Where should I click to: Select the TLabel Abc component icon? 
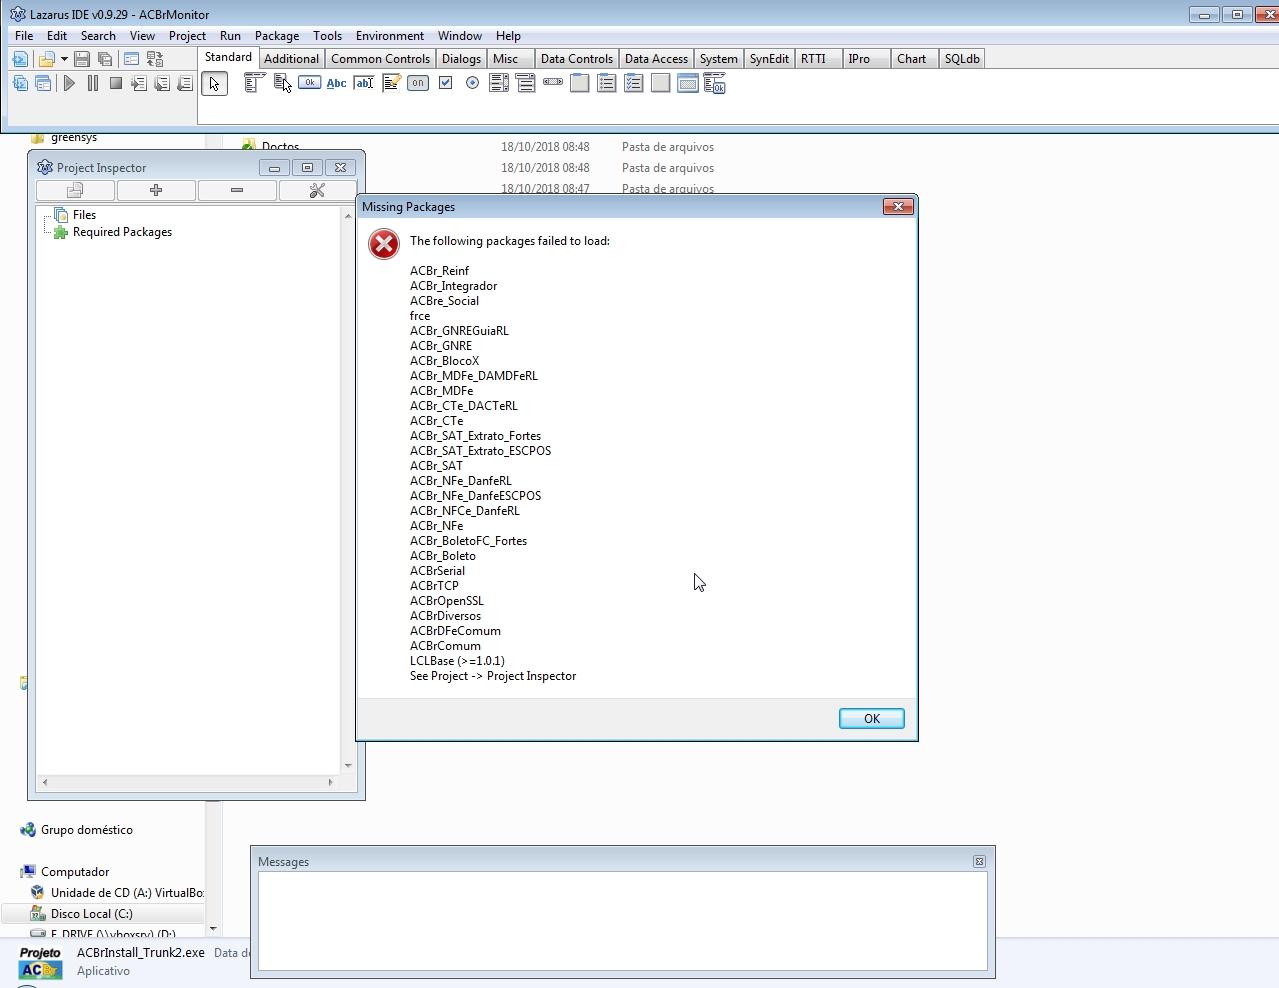[x=337, y=84]
